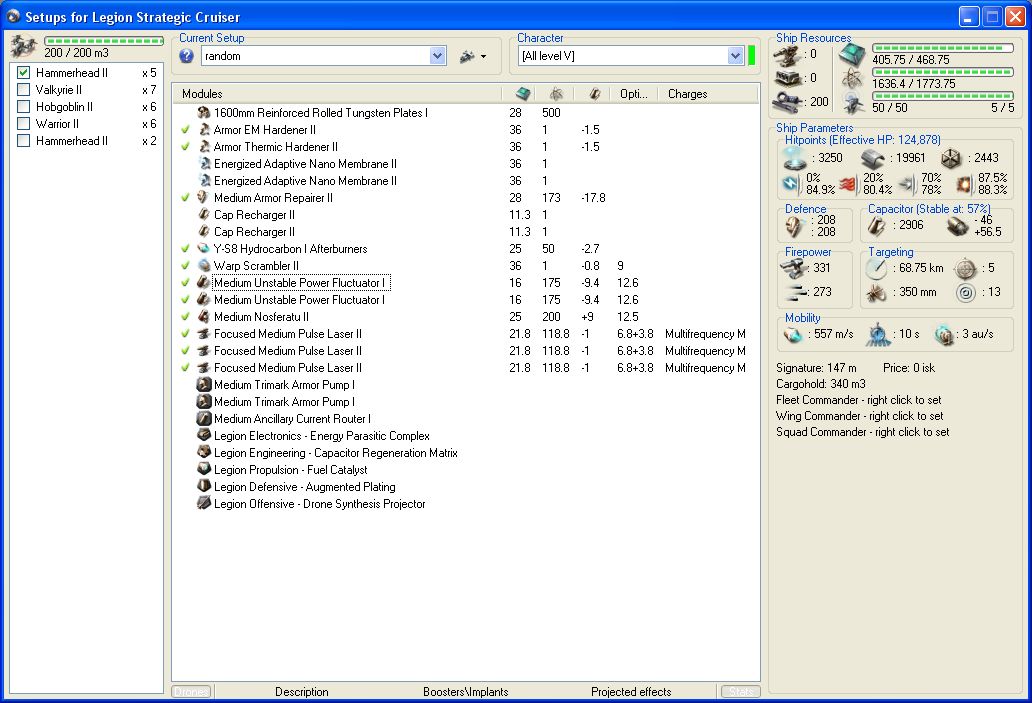Check the Warrior II drone group
Viewport: 1032px width, 703px height.
24,124
